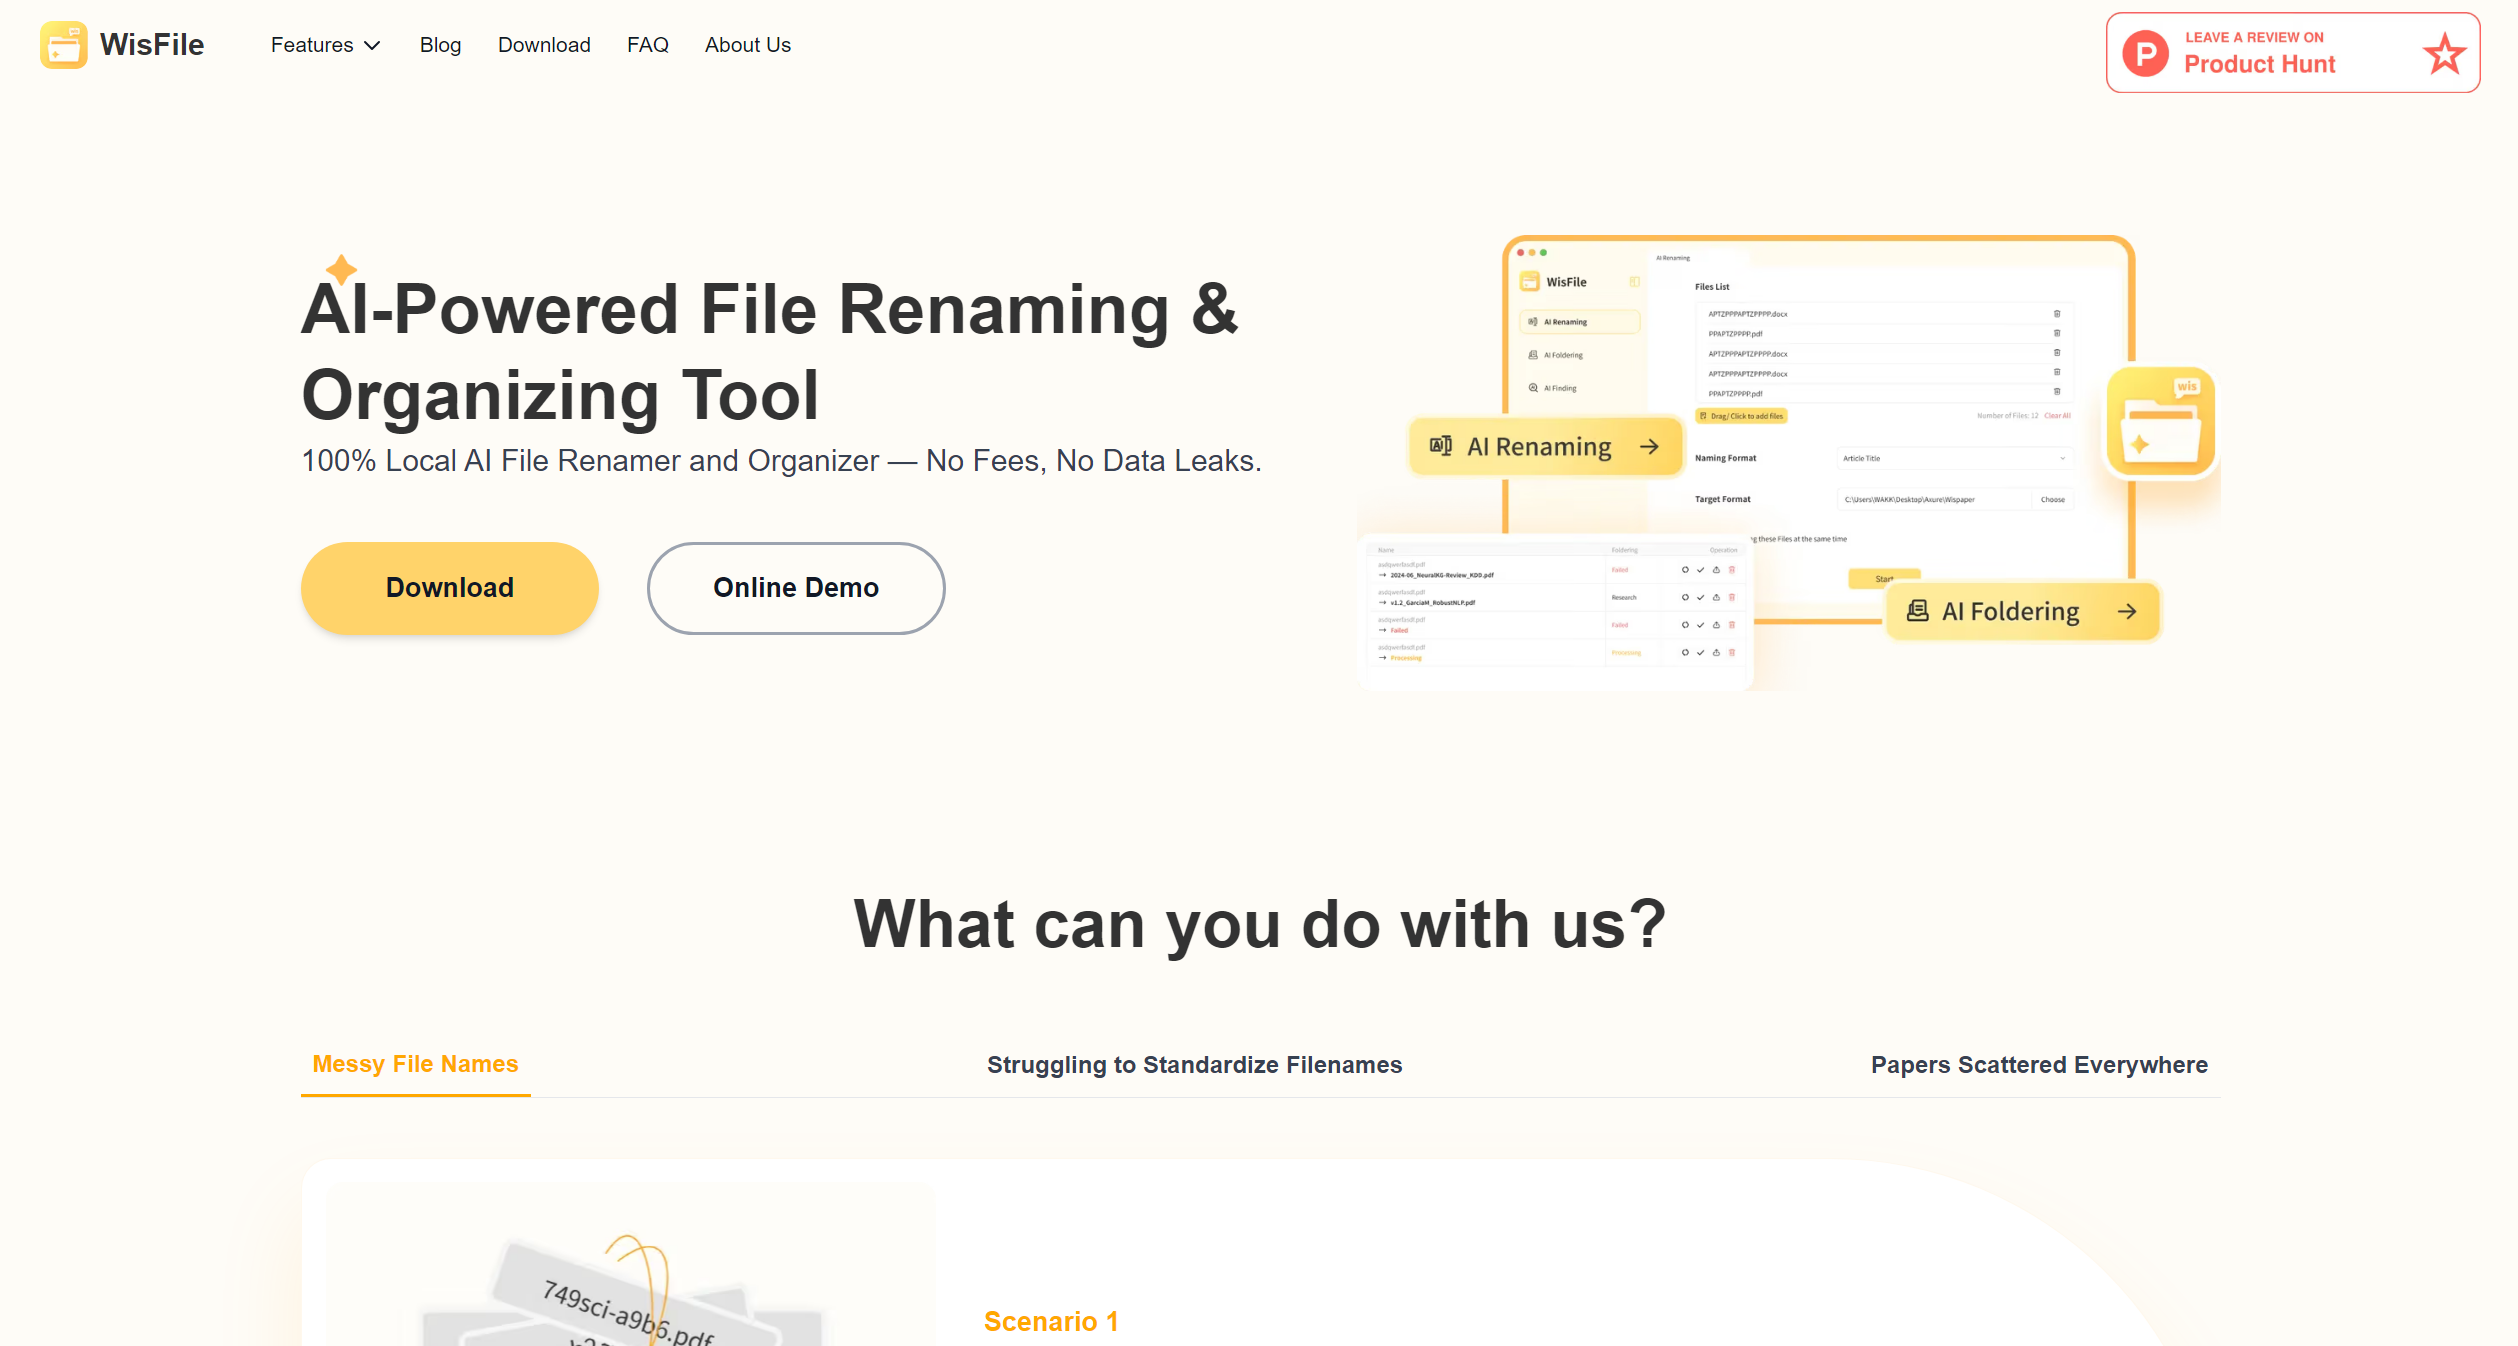Collapse the sidebar using the icon beside WisFile
The height and width of the screenshot is (1346, 2518).
point(1634,282)
